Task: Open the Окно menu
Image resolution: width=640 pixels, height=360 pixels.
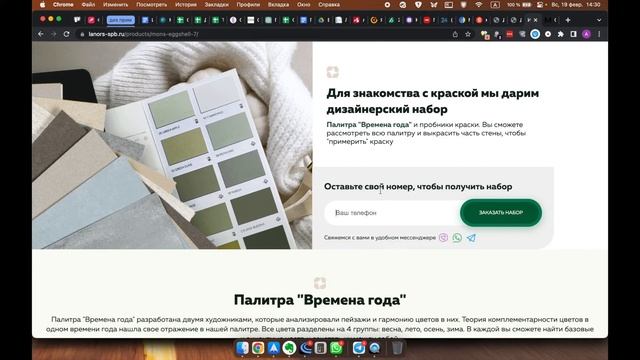Action: click(x=303, y=5)
